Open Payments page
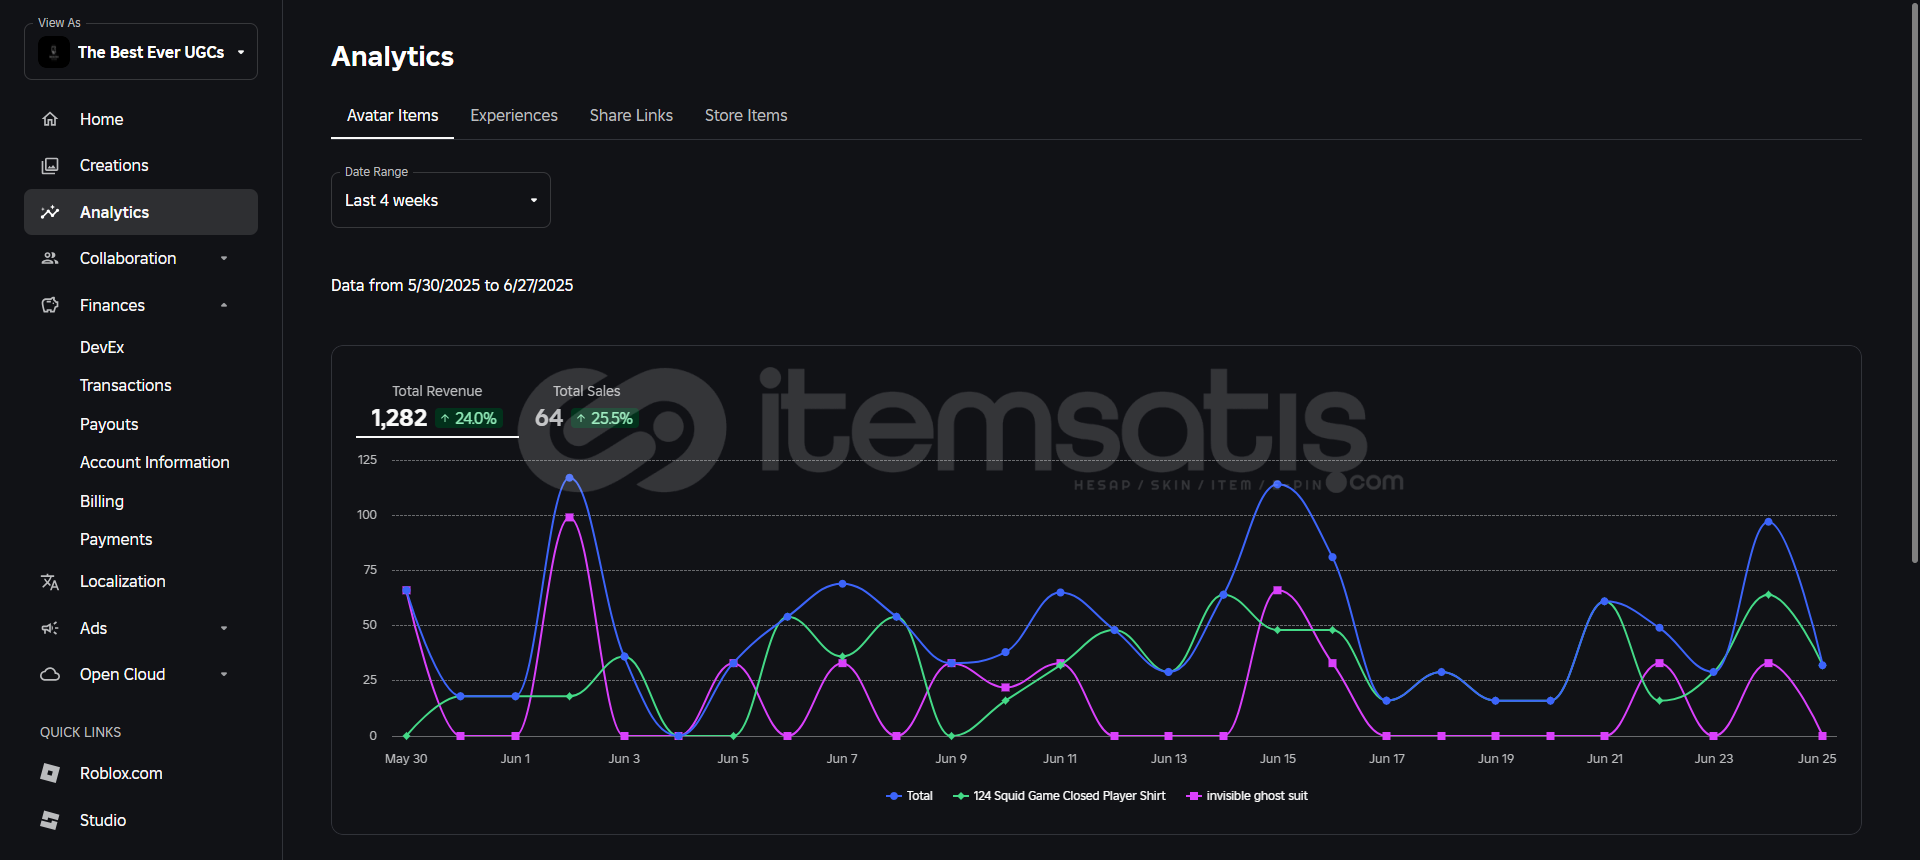 (x=116, y=539)
